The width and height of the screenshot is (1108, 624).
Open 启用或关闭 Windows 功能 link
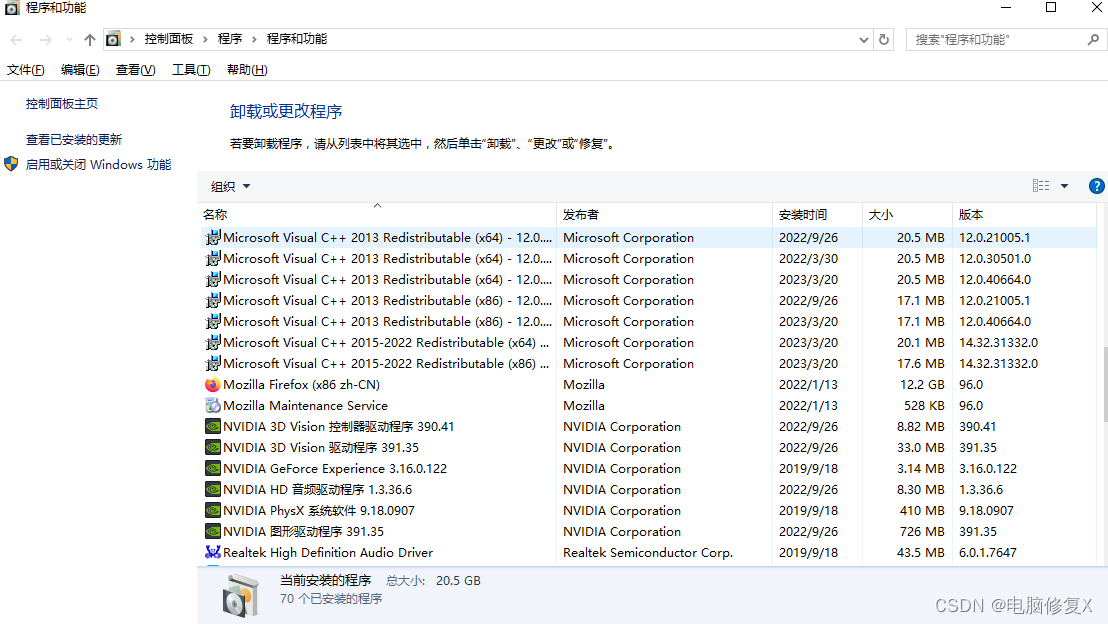(98, 164)
